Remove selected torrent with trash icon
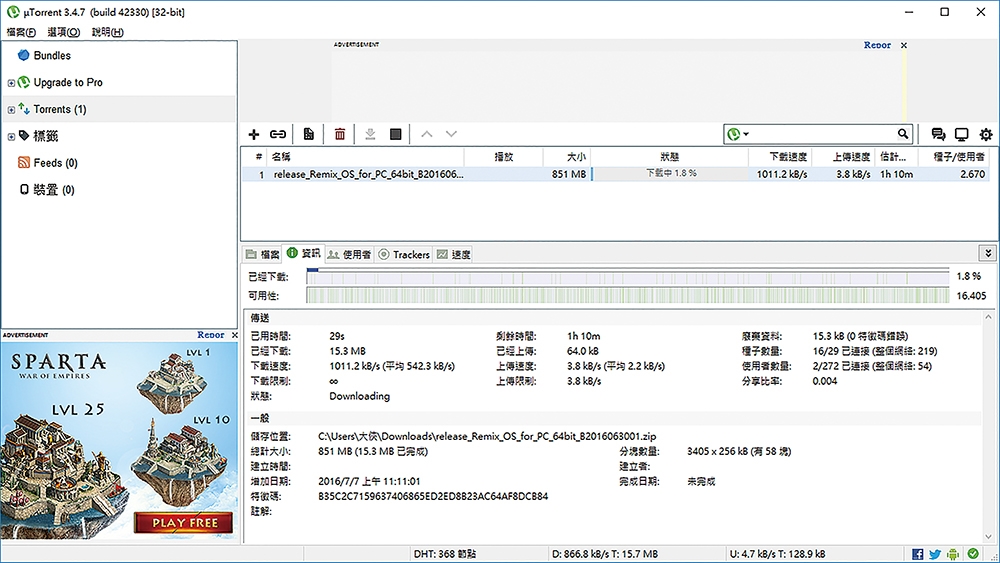 [340, 135]
